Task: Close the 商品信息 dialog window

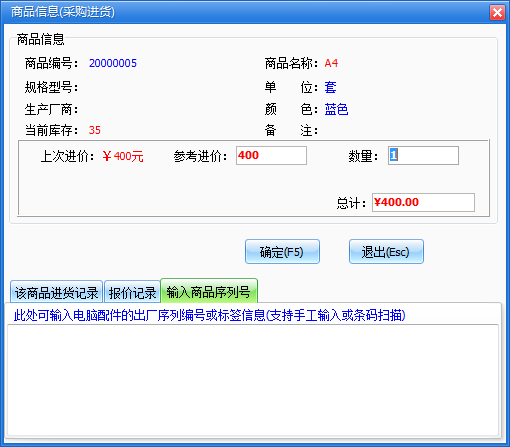Action: tap(497, 13)
